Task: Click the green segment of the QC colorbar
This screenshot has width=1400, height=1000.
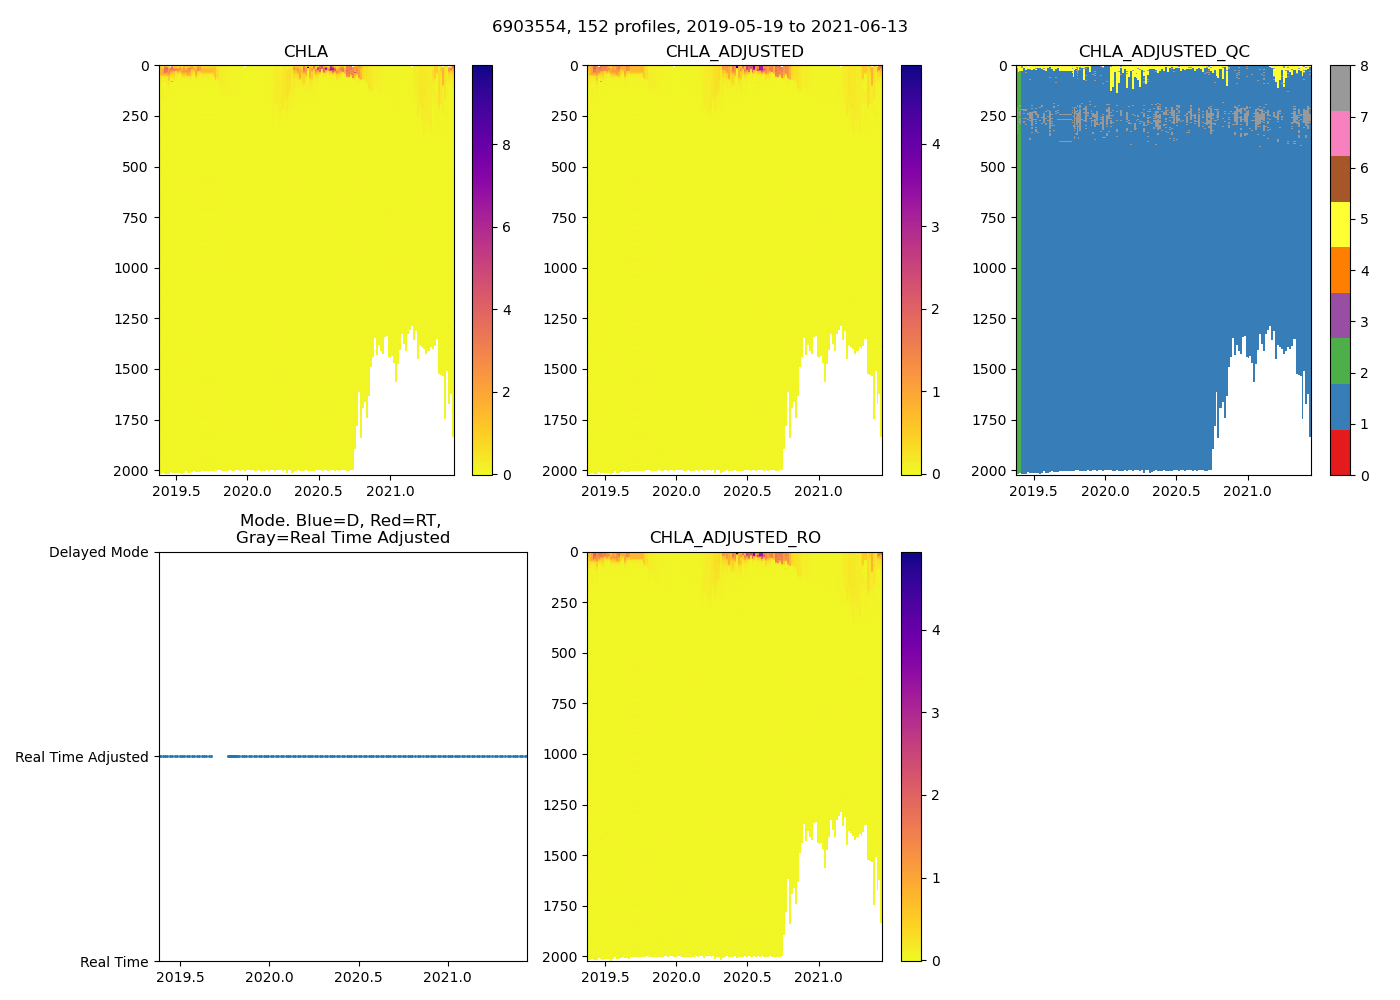Action: [1340, 361]
